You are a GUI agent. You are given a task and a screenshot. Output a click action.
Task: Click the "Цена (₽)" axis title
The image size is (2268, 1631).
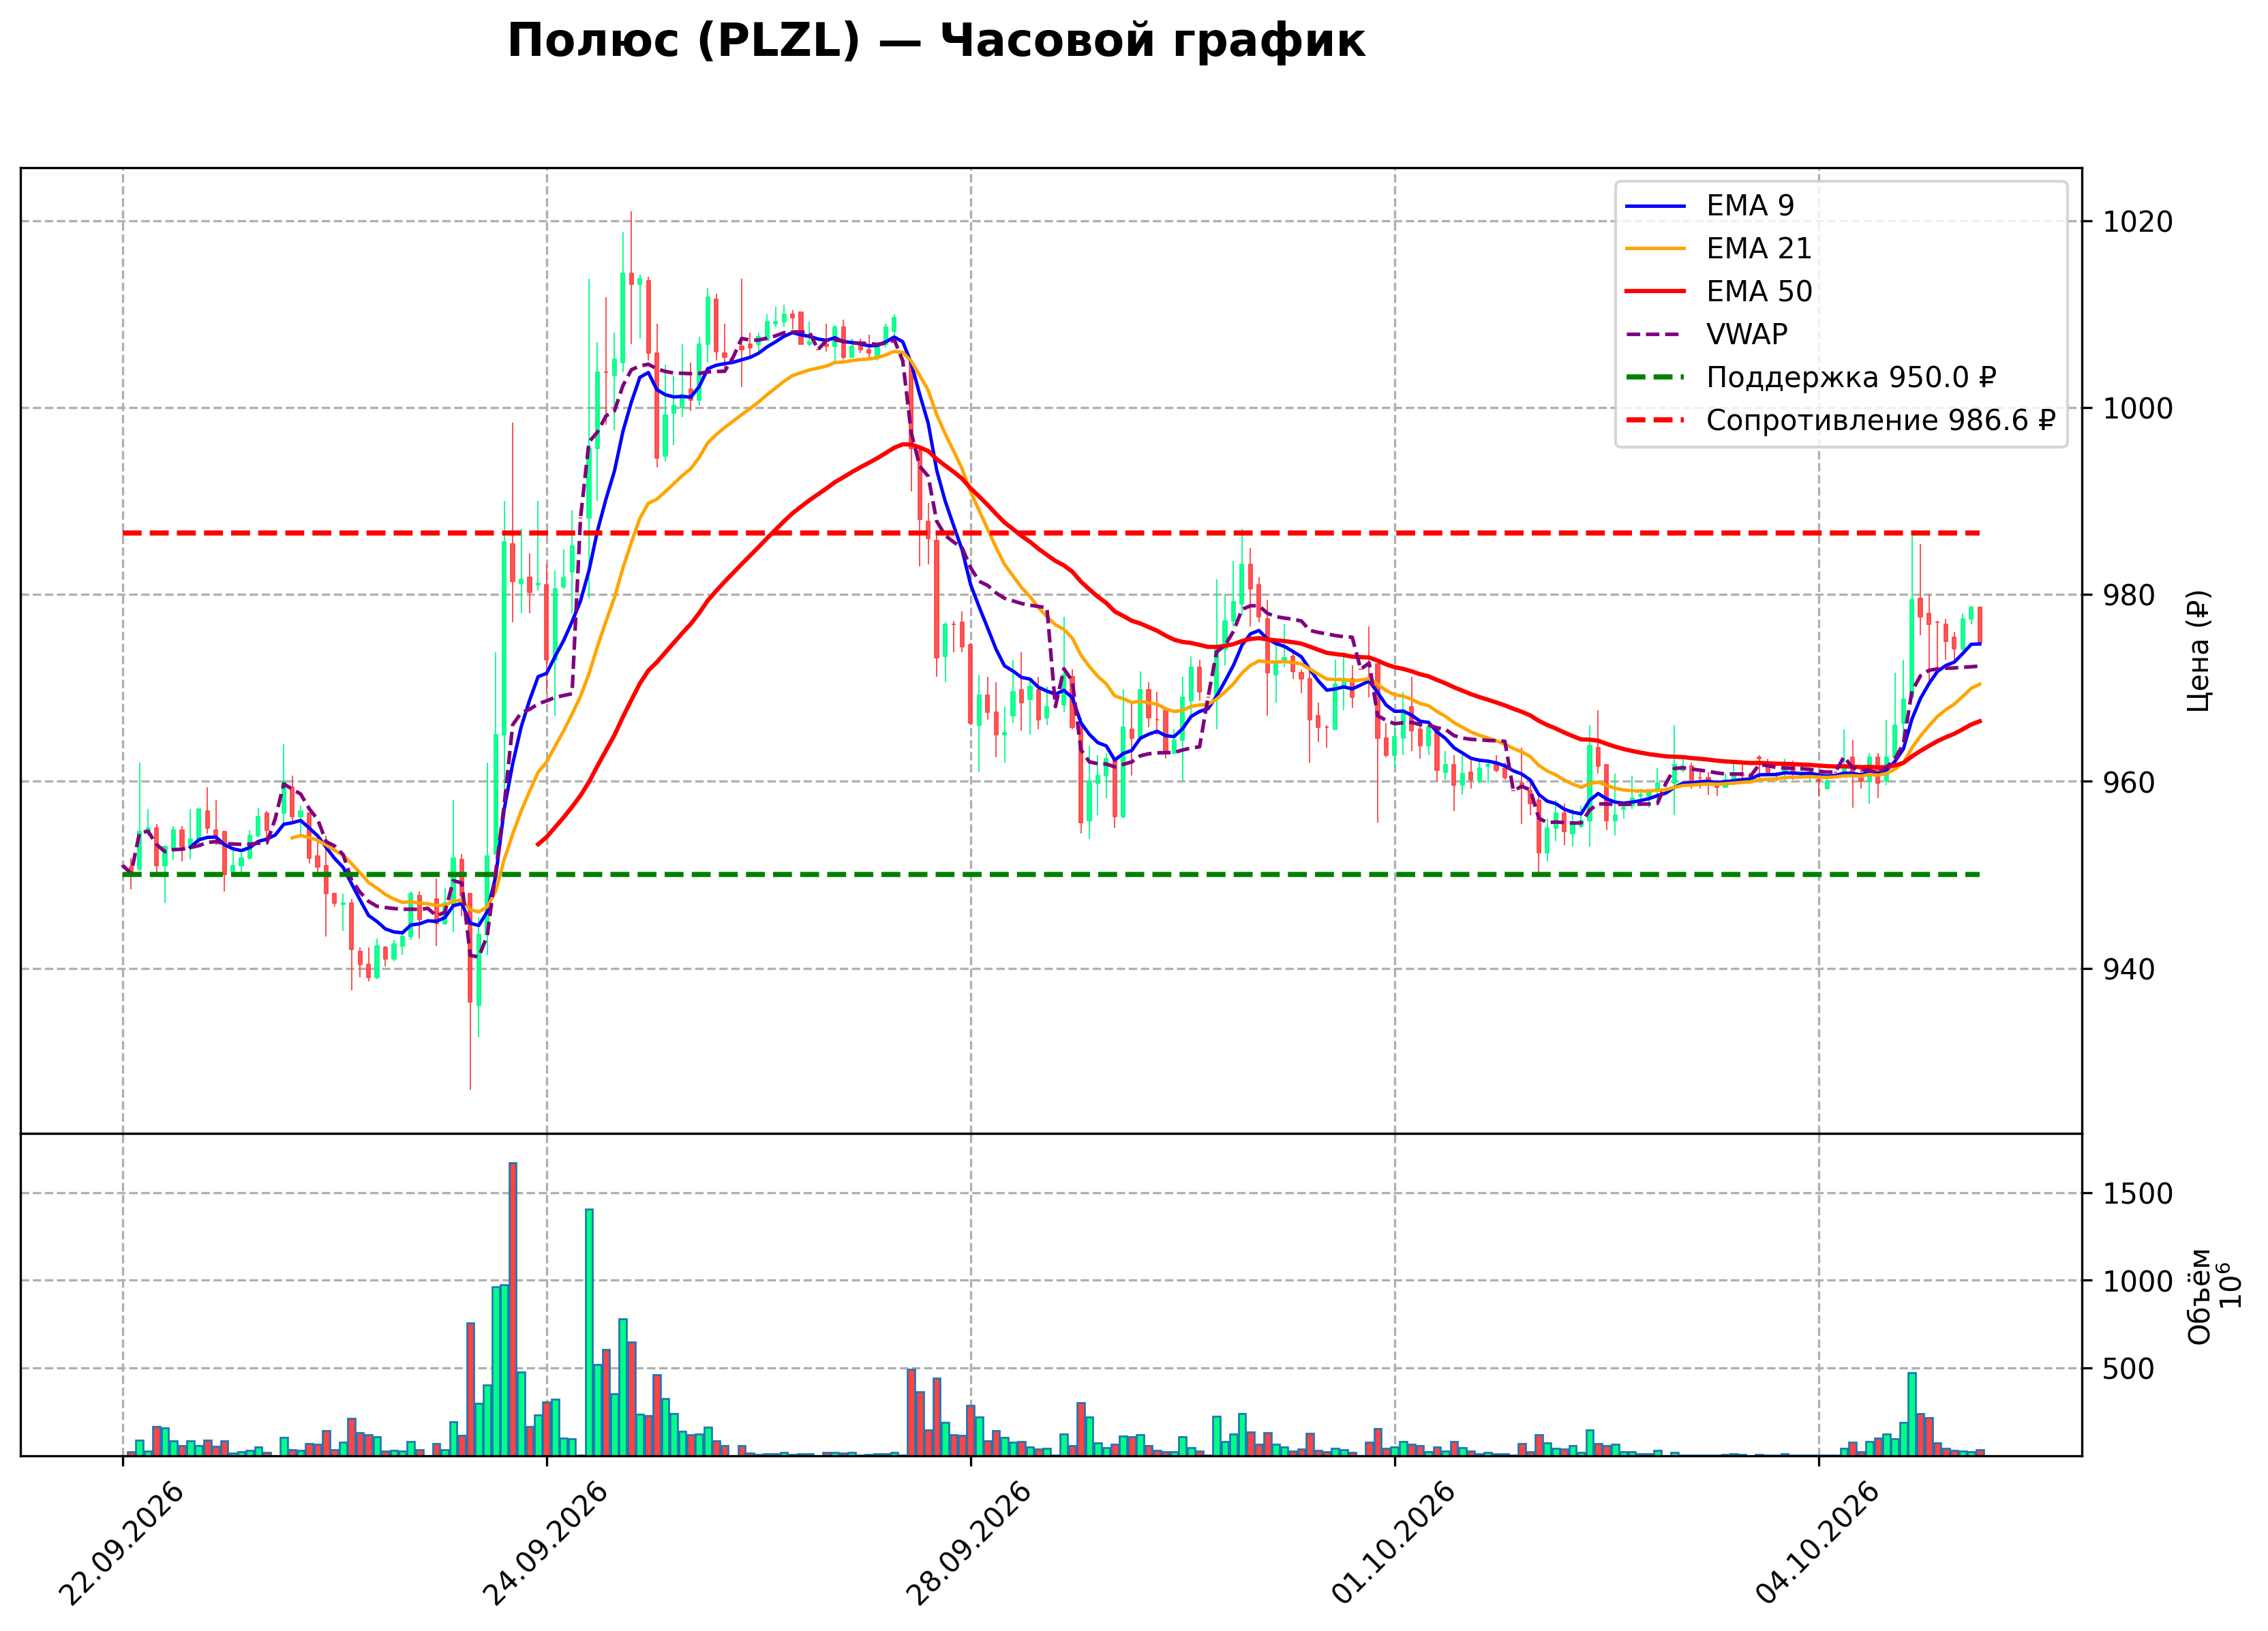click(x=2198, y=651)
